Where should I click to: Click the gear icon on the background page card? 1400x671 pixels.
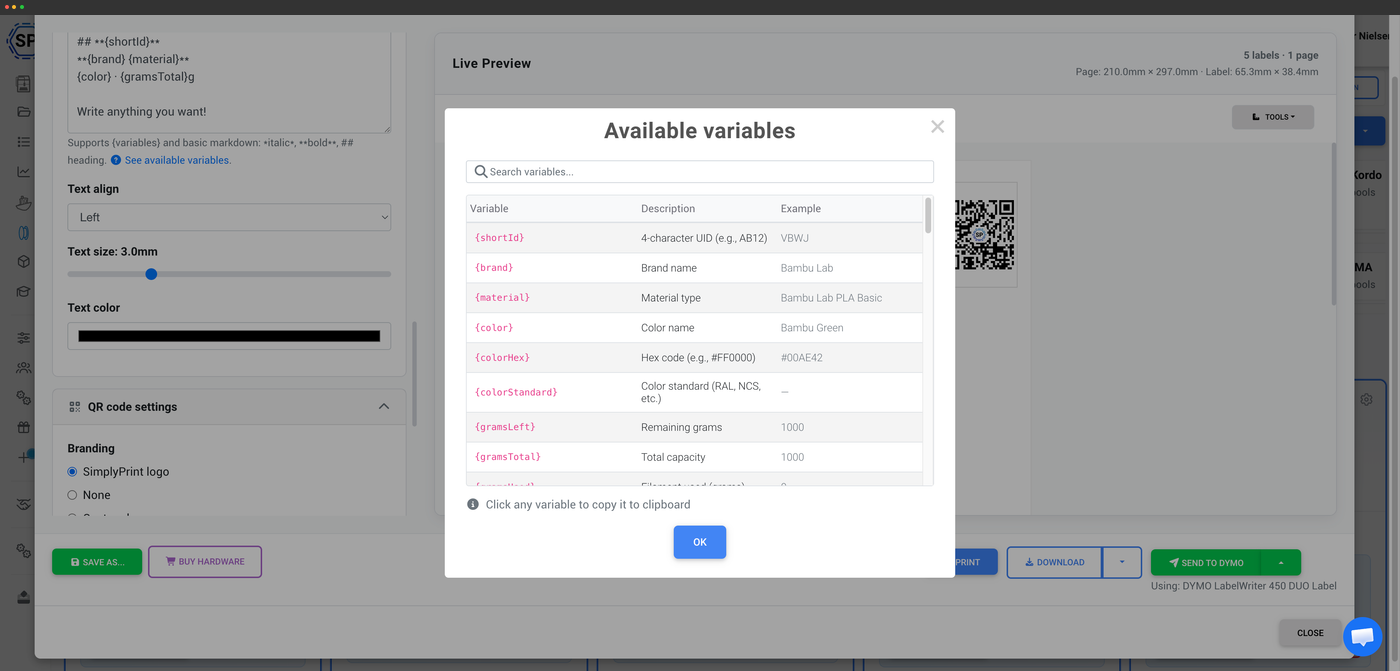(1366, 400)
